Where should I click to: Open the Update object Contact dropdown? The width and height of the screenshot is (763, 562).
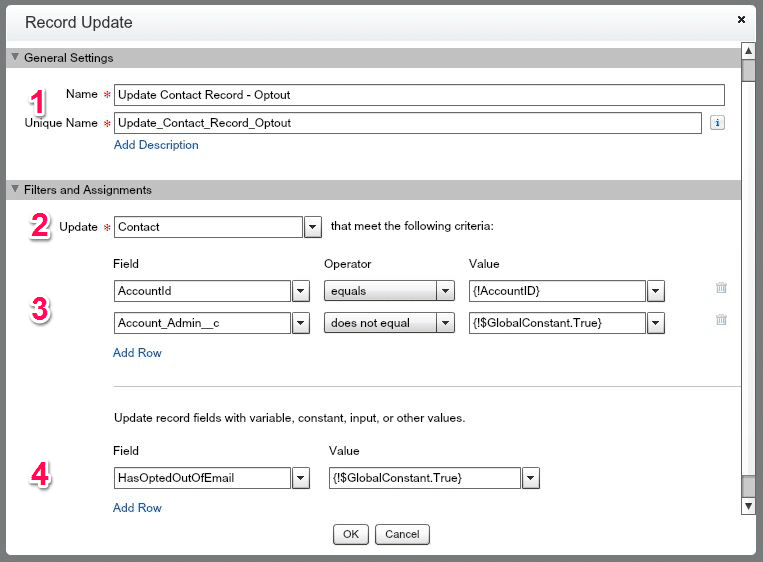(x=312, y=227)
